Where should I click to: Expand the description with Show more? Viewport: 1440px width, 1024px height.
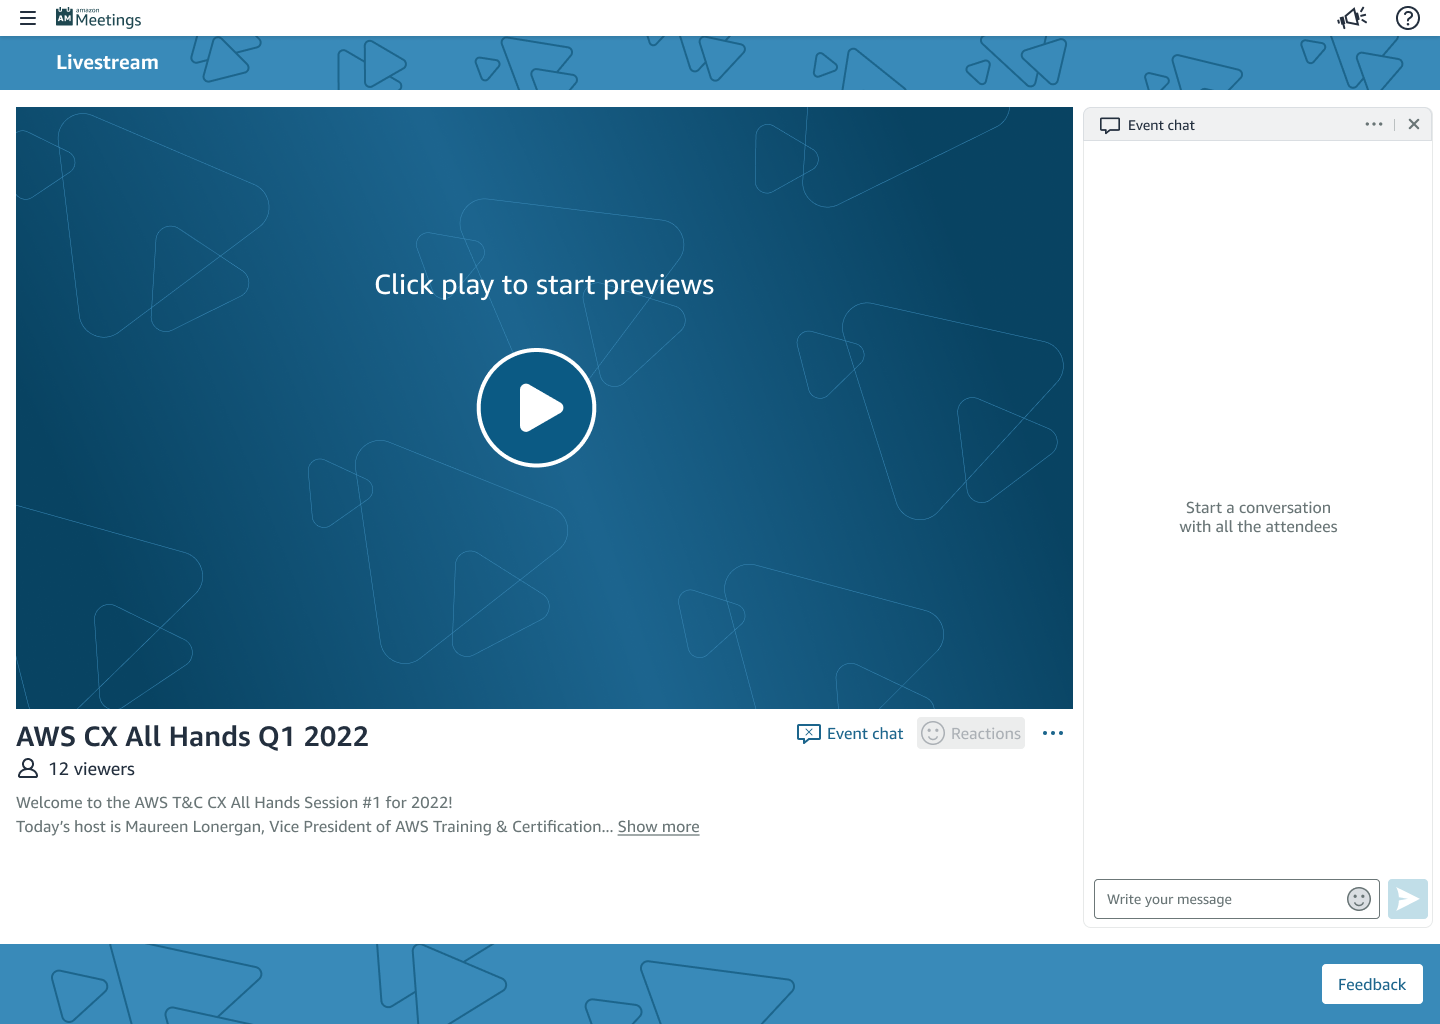658,827
